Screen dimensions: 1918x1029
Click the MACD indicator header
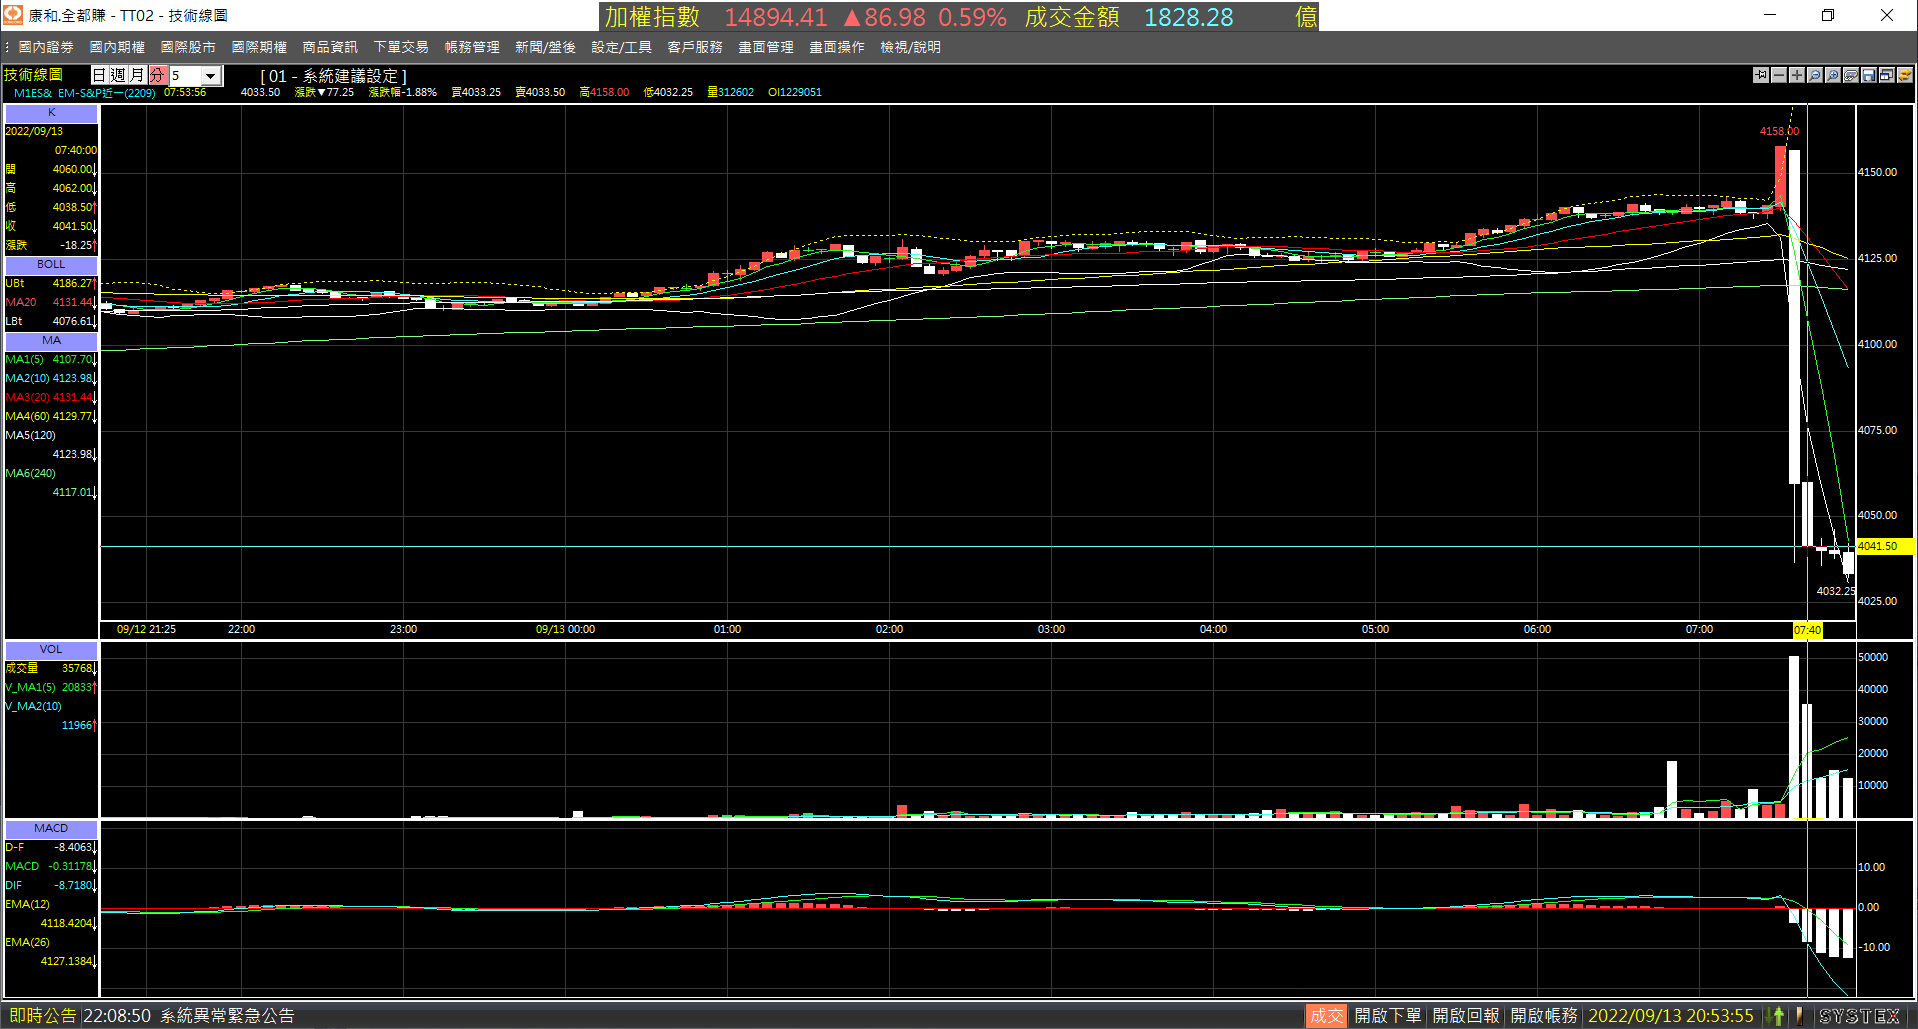click(52, 829)
